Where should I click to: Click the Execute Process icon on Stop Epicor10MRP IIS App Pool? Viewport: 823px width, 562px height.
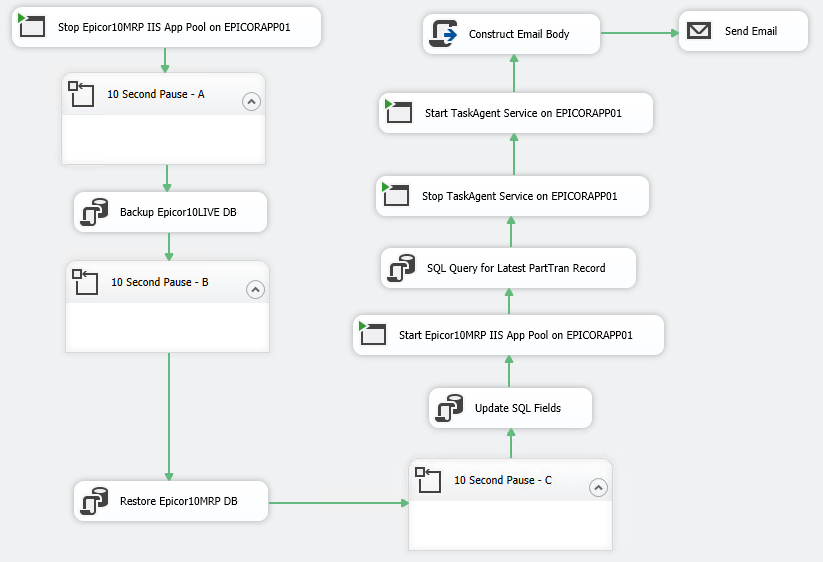[31, 25]
